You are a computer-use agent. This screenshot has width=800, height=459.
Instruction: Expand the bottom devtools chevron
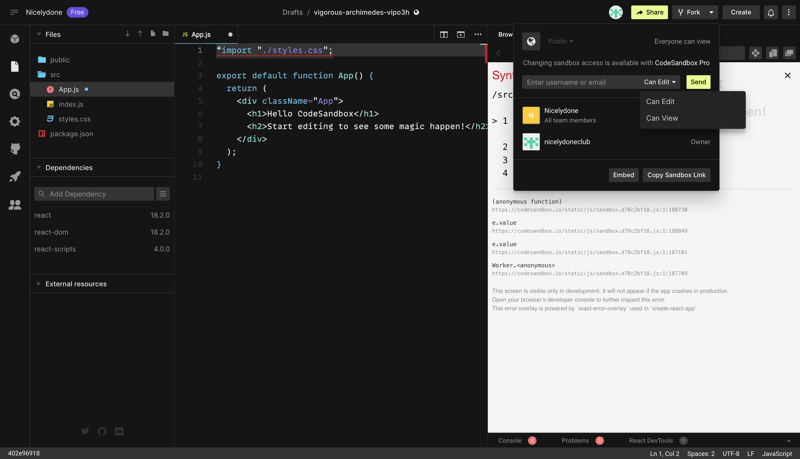click(788, 441)
